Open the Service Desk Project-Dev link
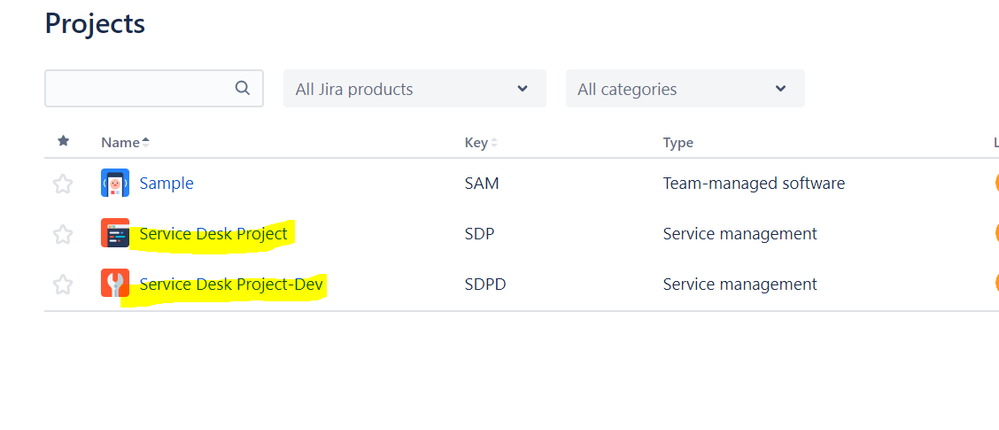999x430 pixels. (231, 284)
